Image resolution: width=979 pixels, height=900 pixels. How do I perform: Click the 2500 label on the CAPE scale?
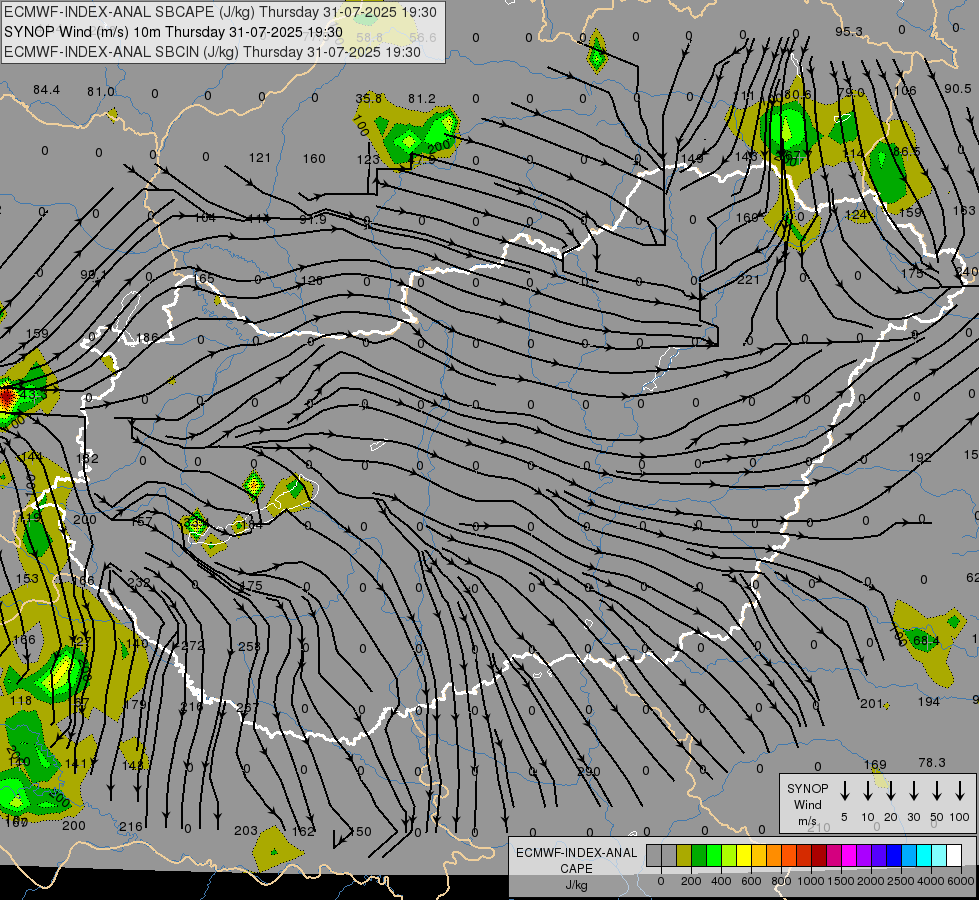tap(900, 881)
